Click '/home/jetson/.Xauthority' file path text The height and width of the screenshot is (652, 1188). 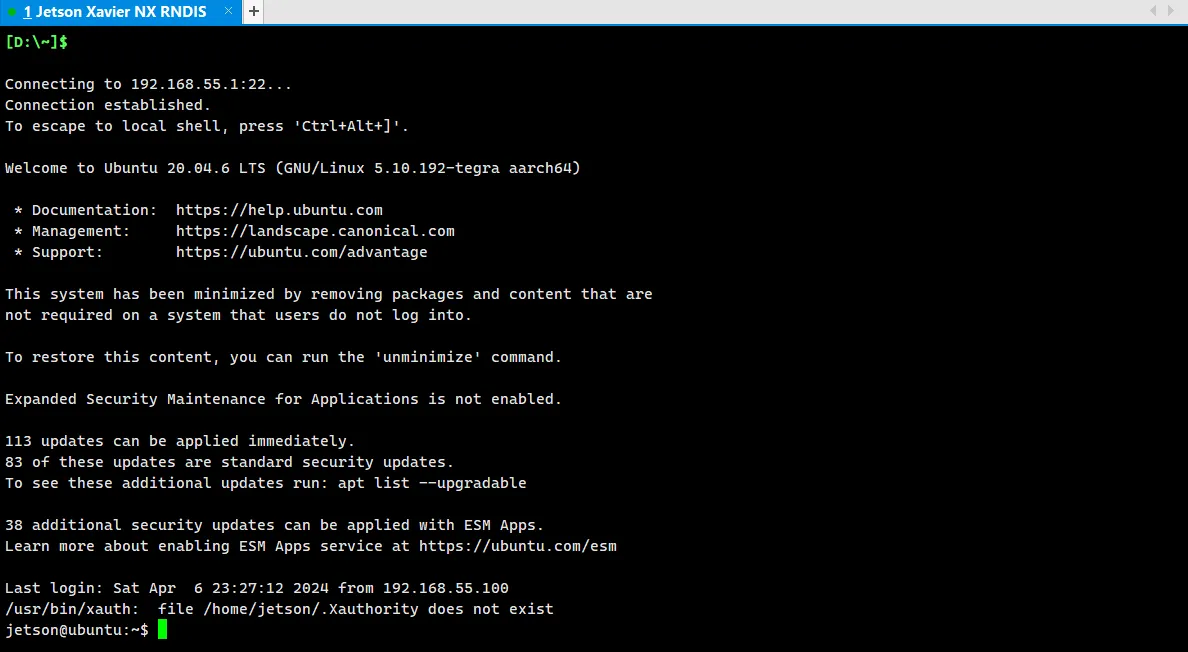tap(311, 610)
